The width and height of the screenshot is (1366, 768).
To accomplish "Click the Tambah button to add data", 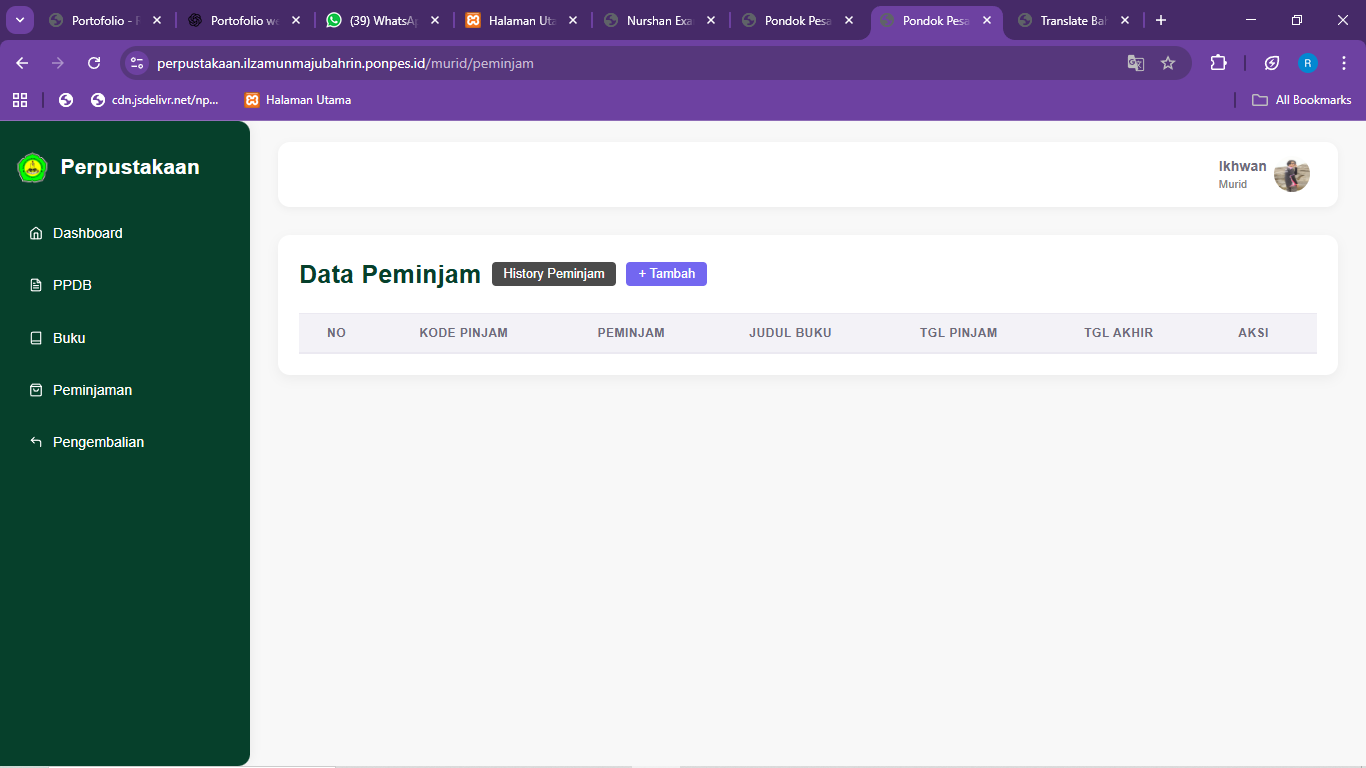I will 666,273.
